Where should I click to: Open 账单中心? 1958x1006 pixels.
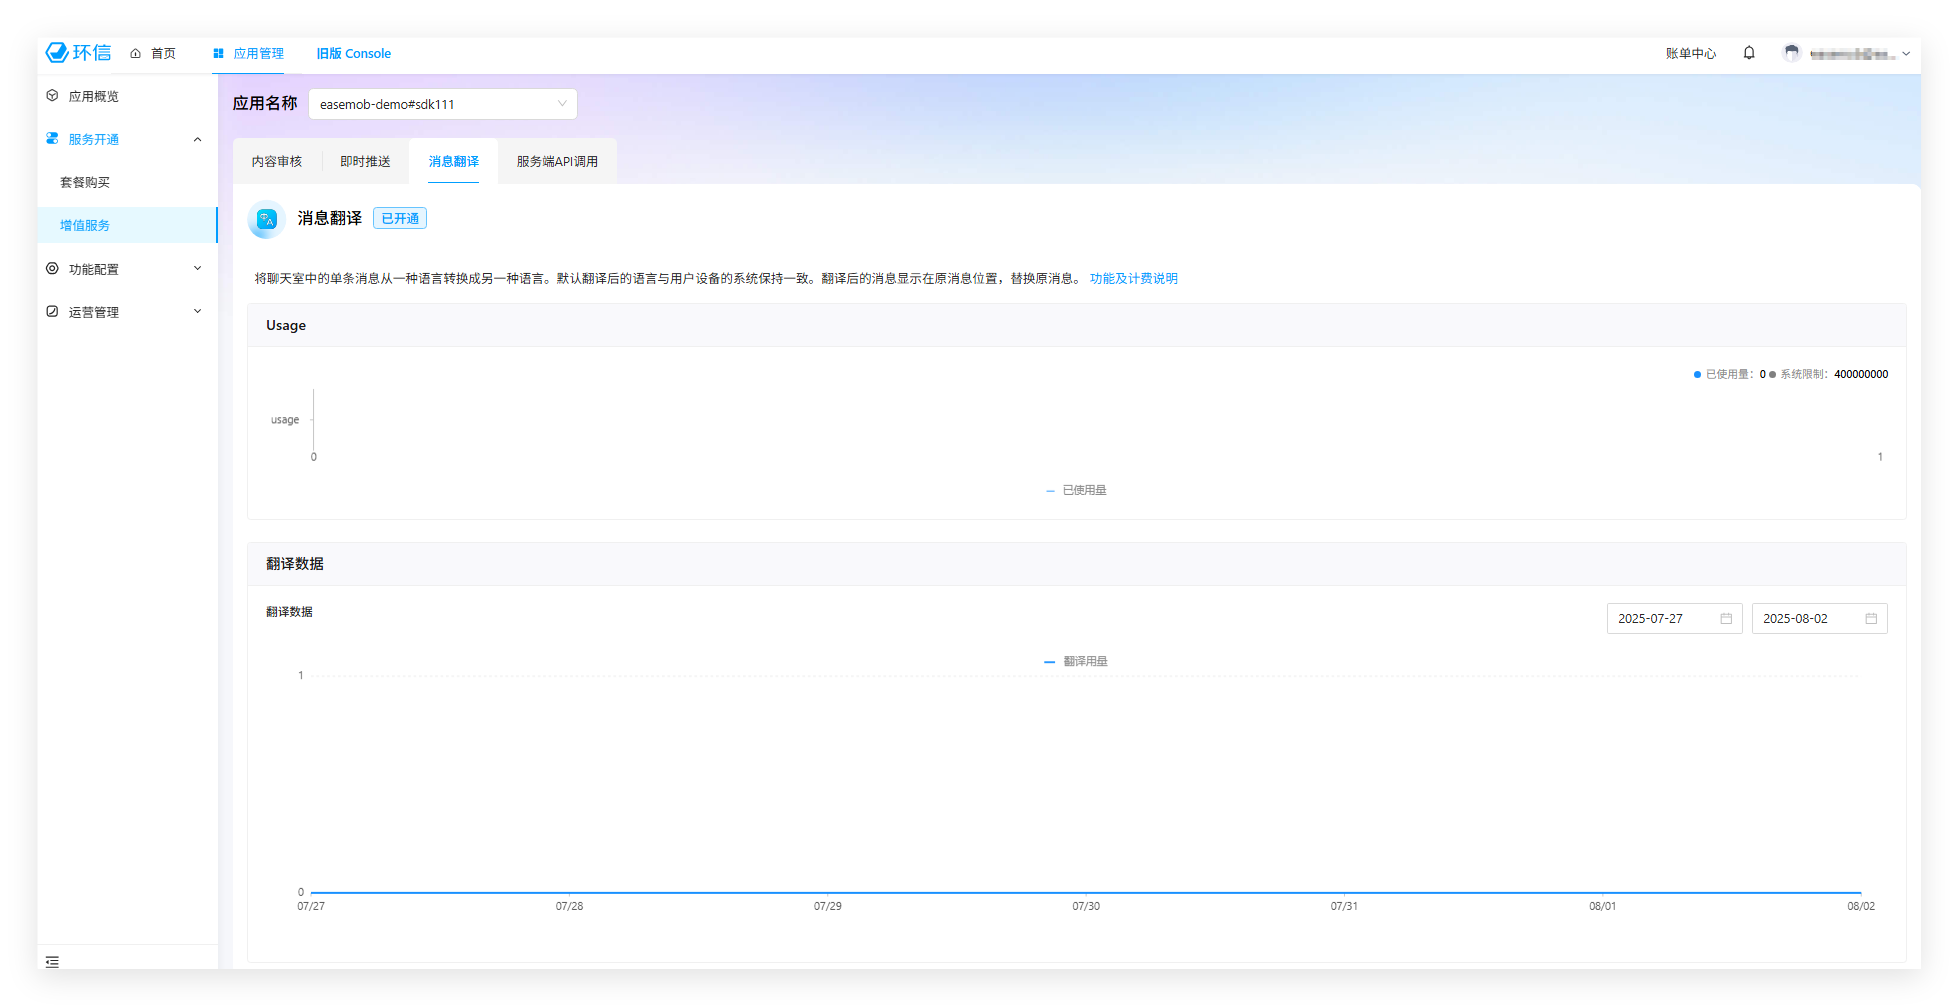click(x=1691, y=54)
